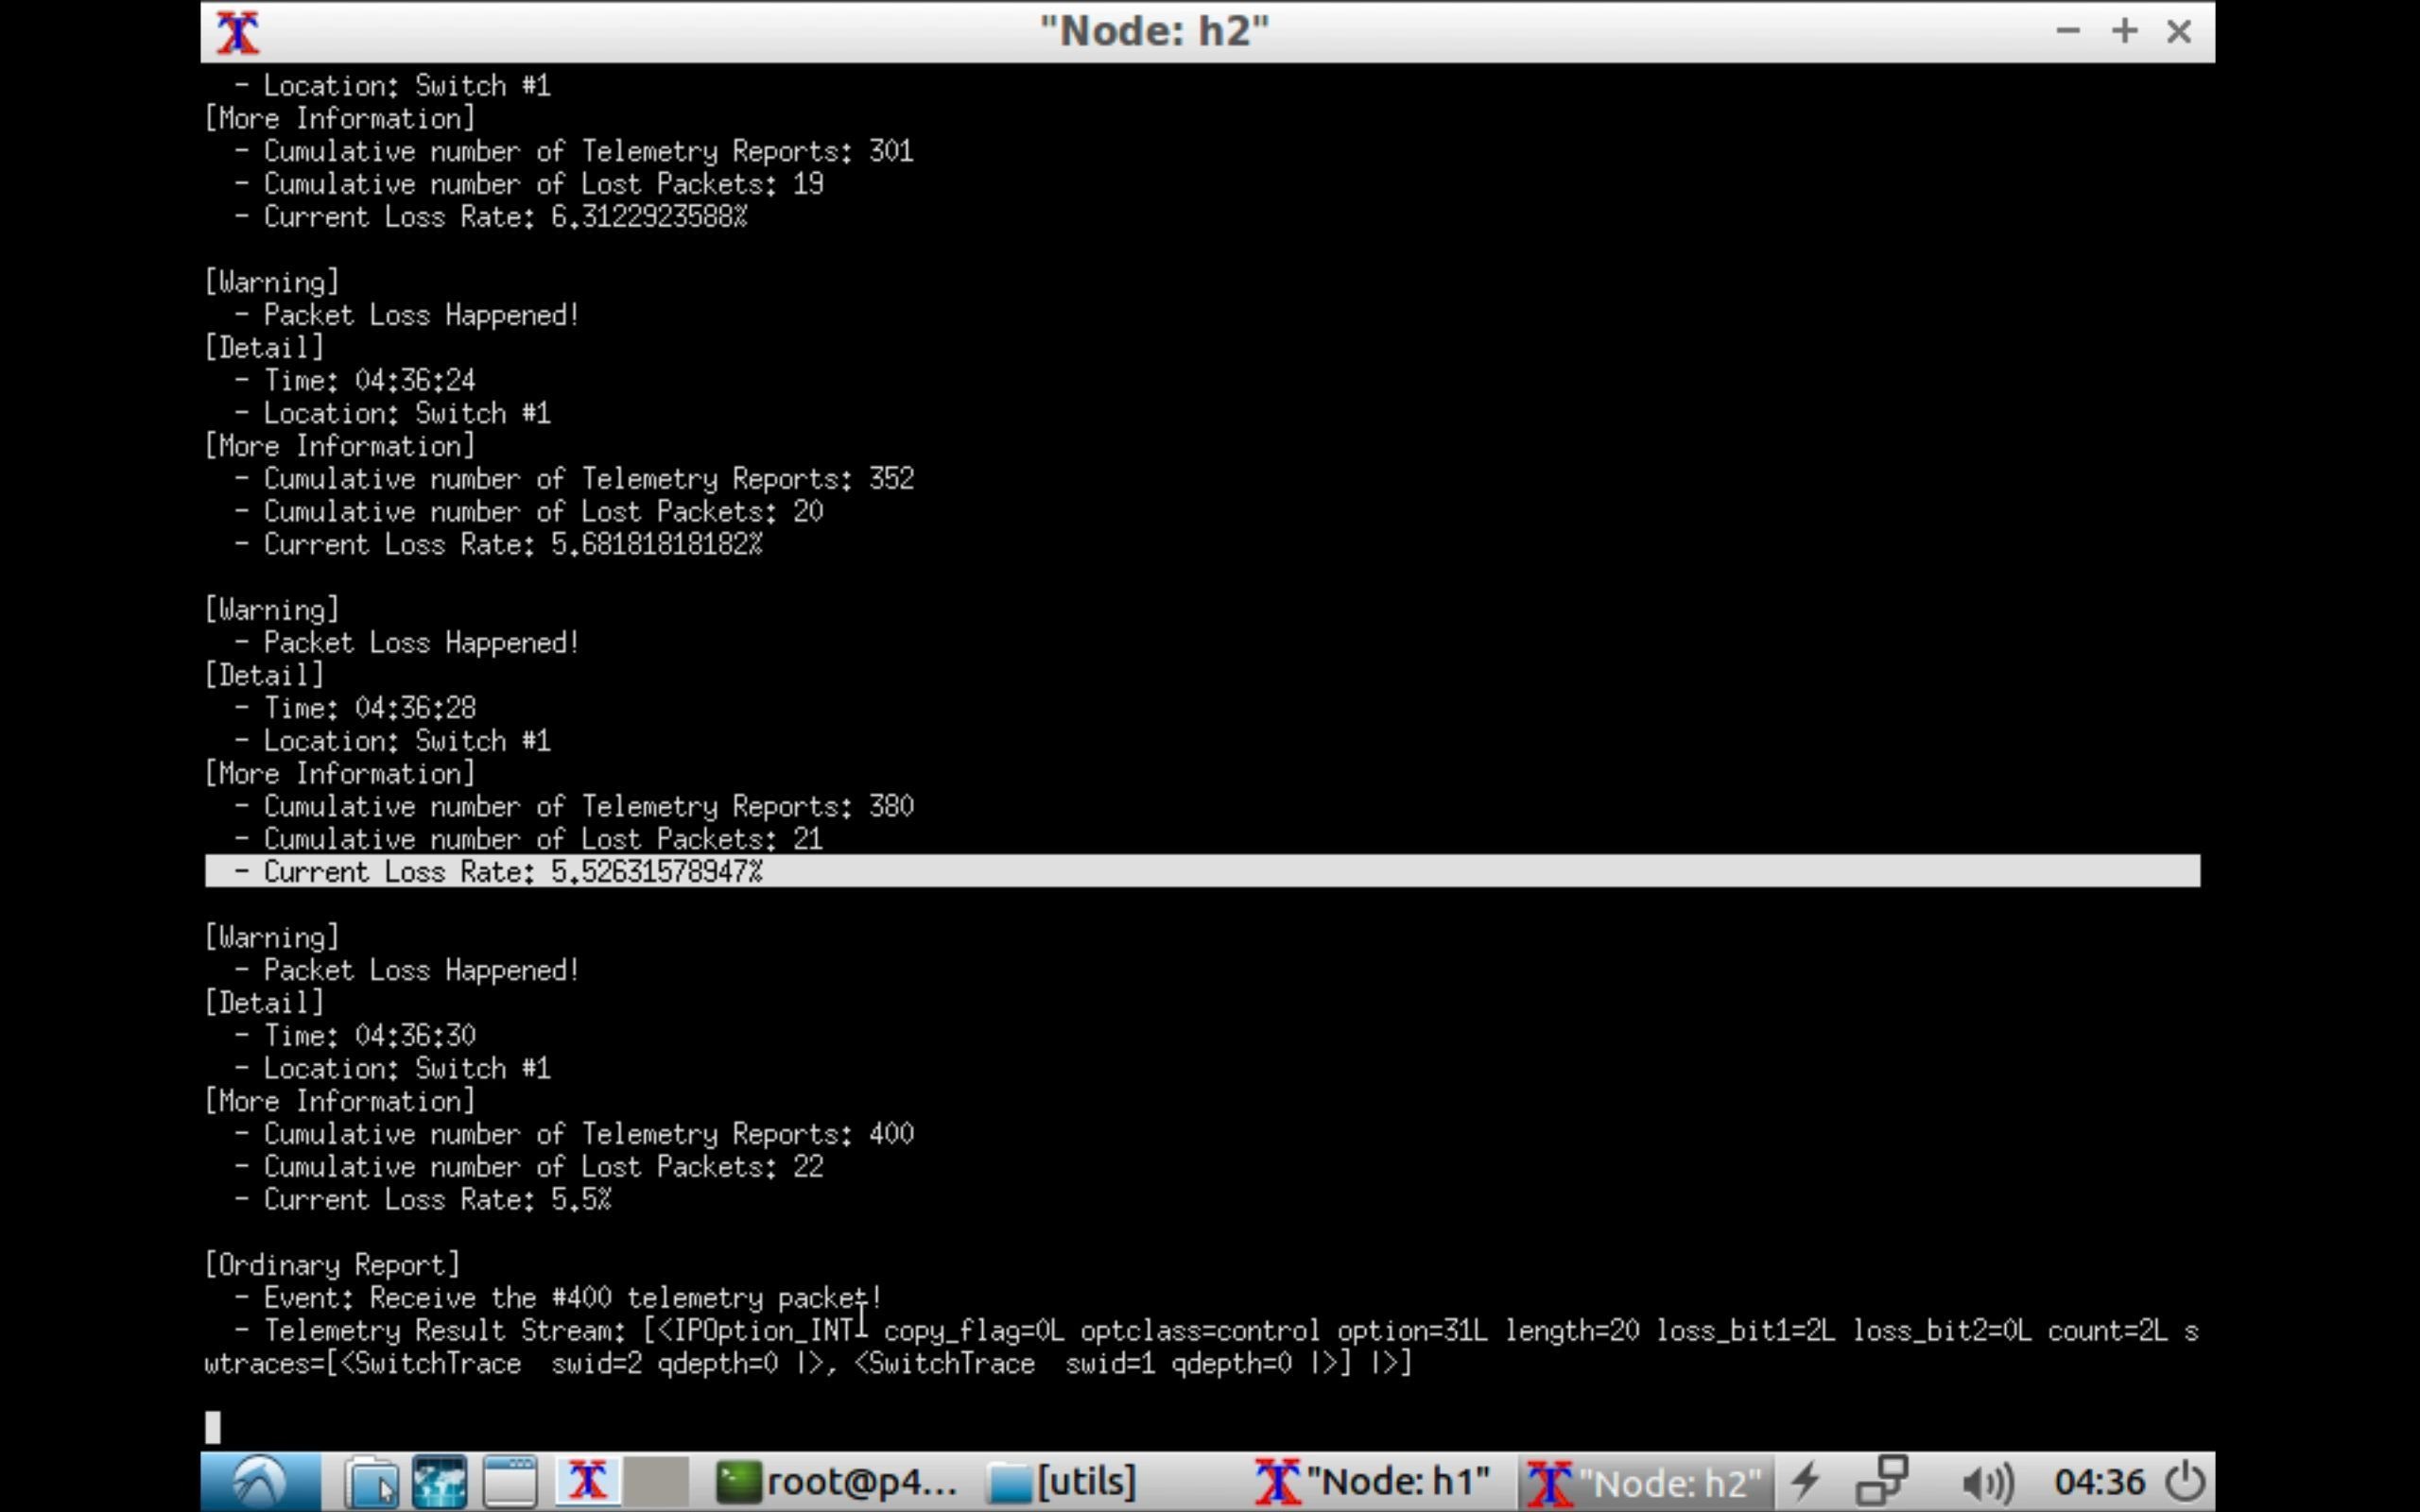The height and width of the screenshot is (1512, 2420).
Task: Click the X icon in the title bar
Action: 238,32
